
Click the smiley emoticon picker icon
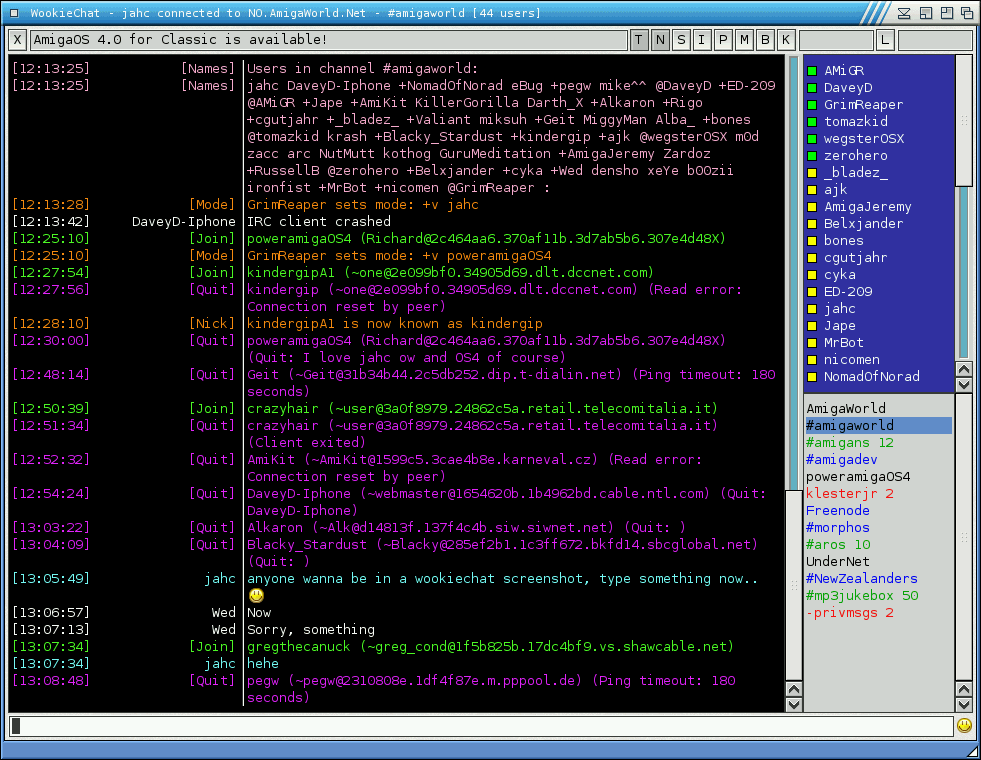pos(964,725)
